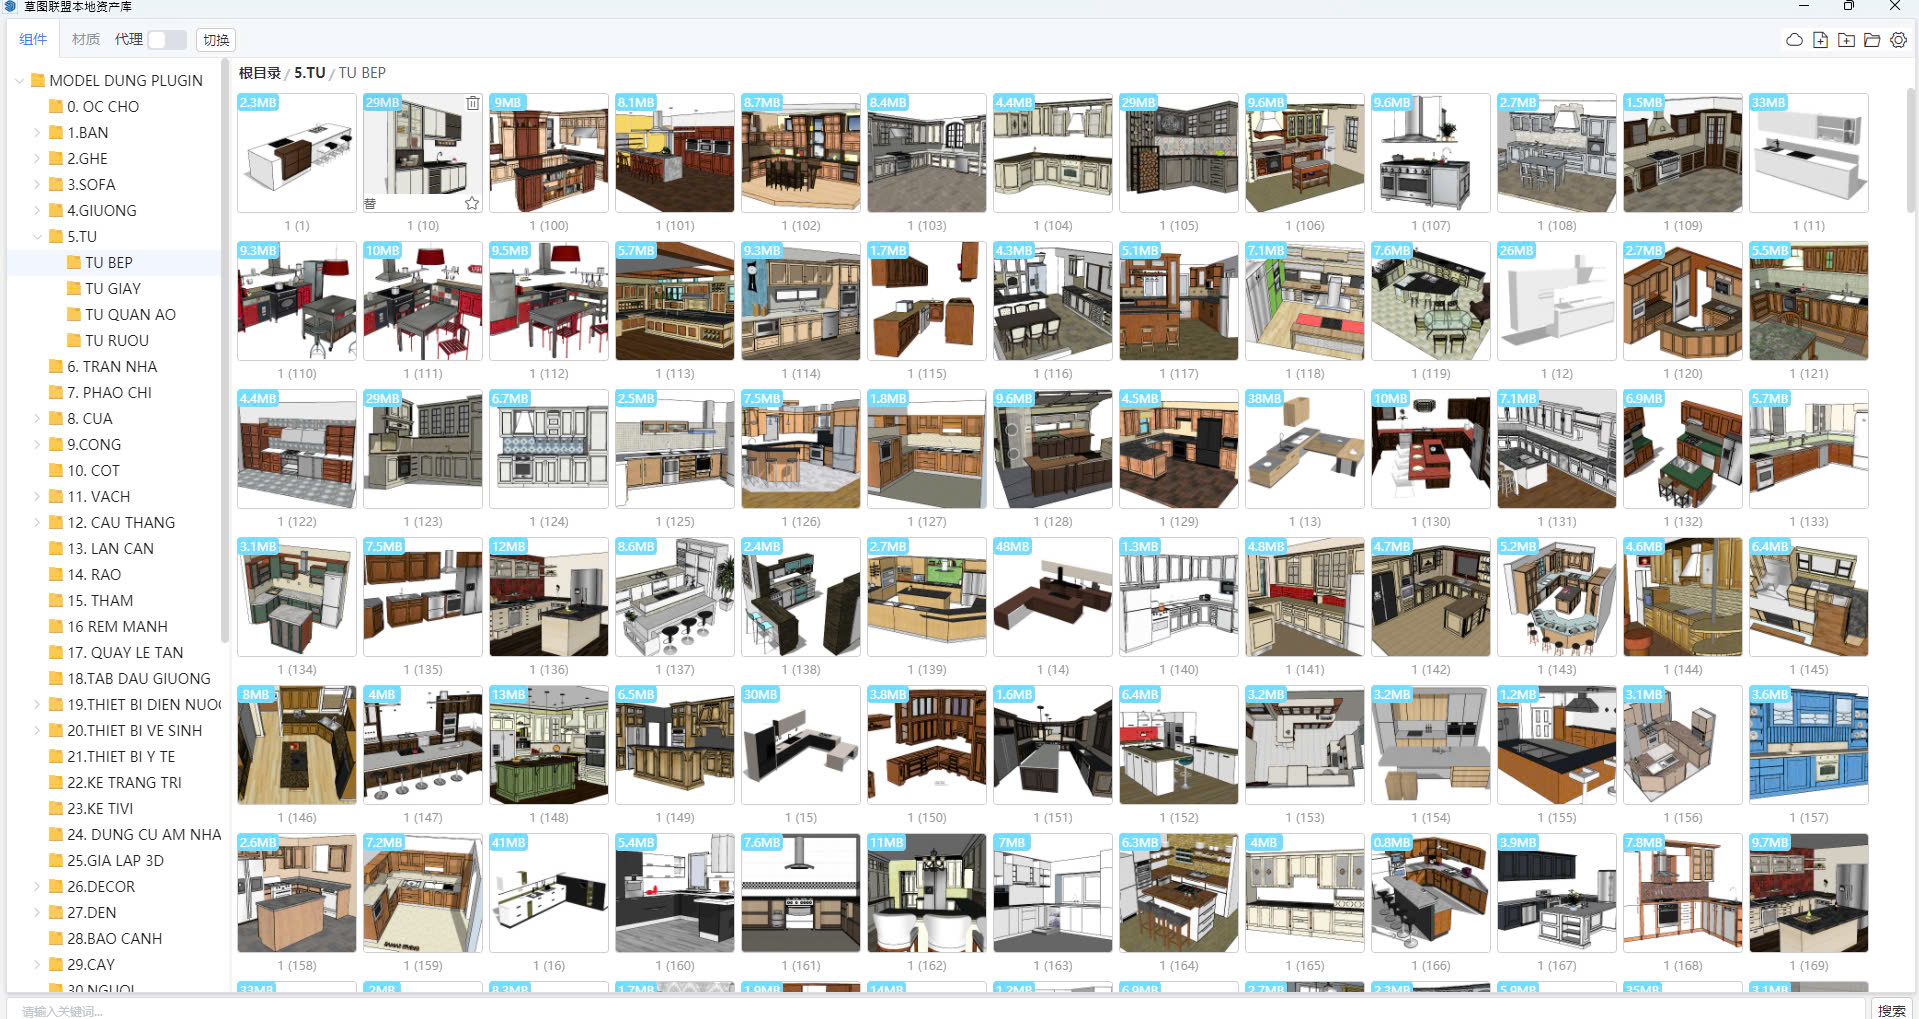Click the cloud icon in the top toolbar
The height and width of the screenshot is (1019, 1919).
pos(1794,40)
